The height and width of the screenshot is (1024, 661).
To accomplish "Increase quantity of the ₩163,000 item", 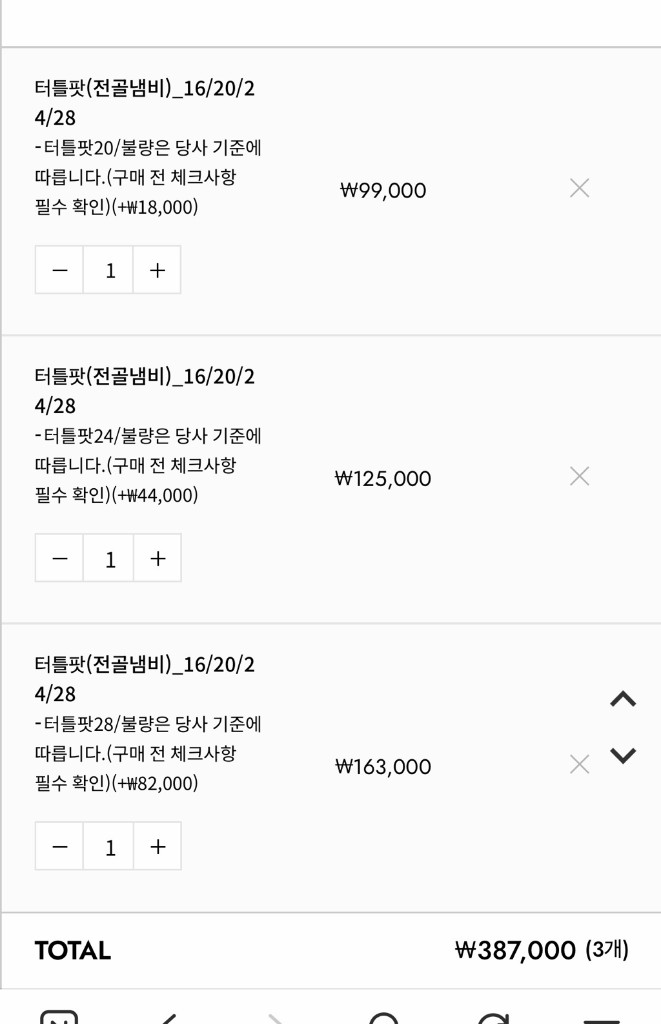I will point(157,845).
